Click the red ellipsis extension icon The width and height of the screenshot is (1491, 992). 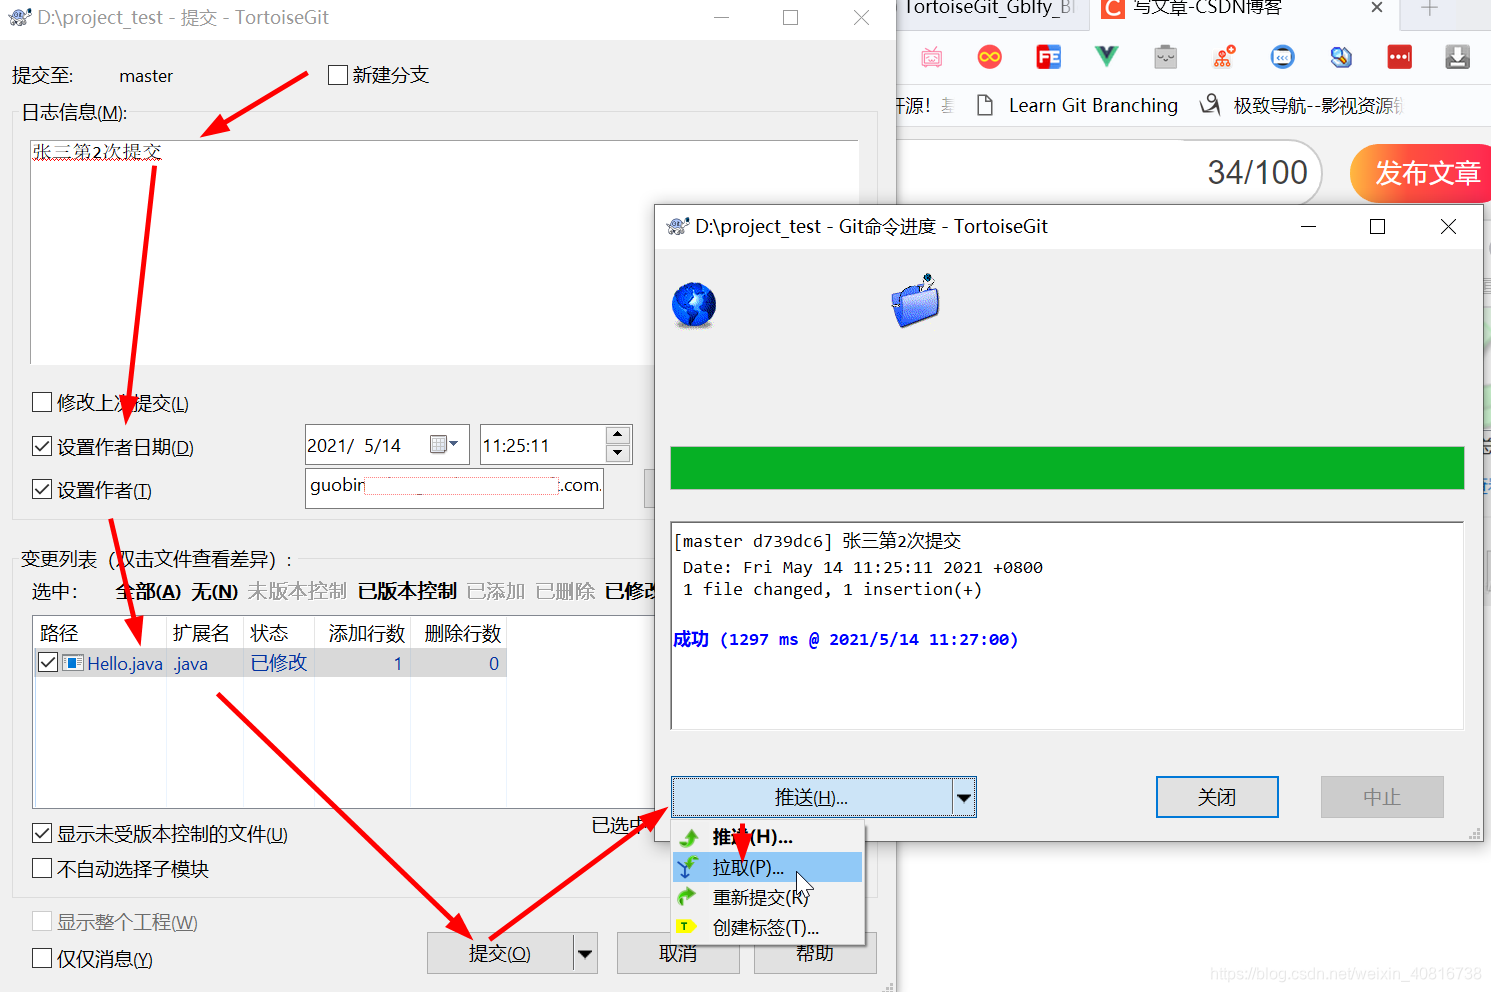(x=1399, y=57)
